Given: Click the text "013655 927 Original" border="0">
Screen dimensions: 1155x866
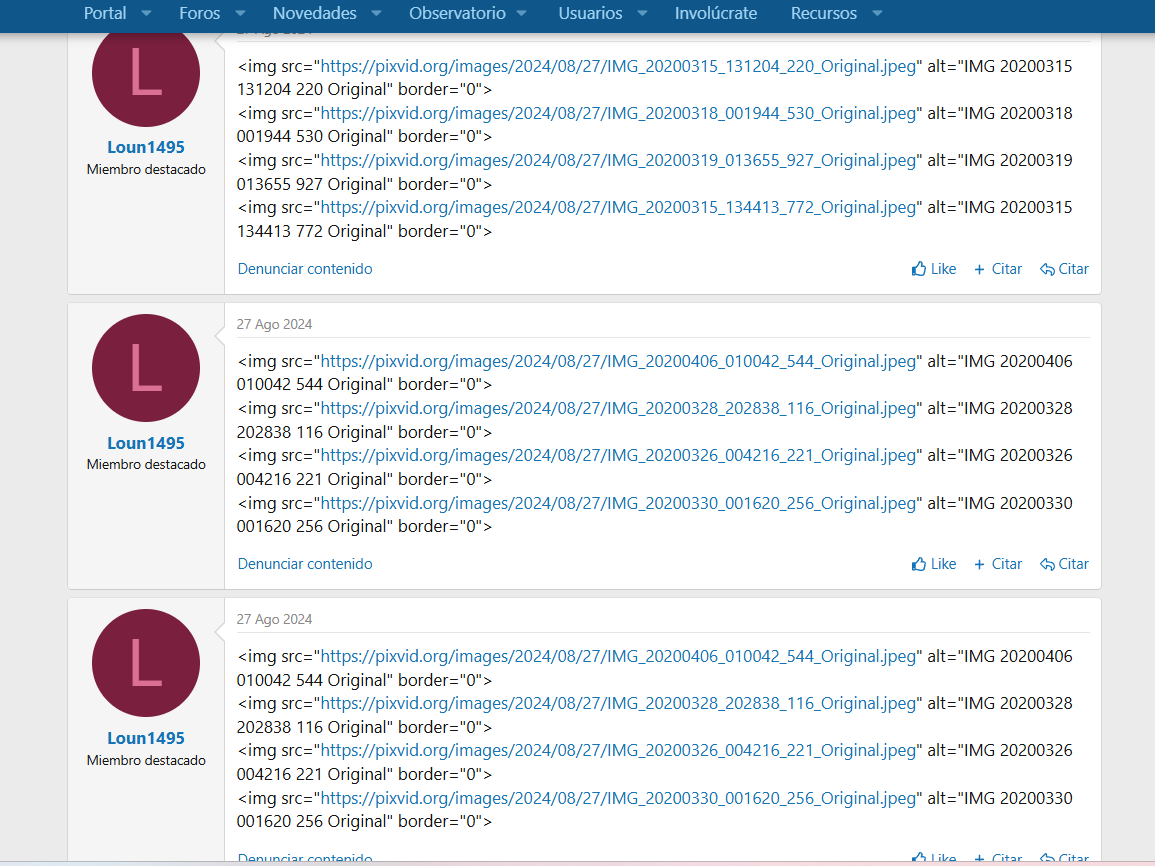Looking at the screenshot, I should [x=364, y=184].
